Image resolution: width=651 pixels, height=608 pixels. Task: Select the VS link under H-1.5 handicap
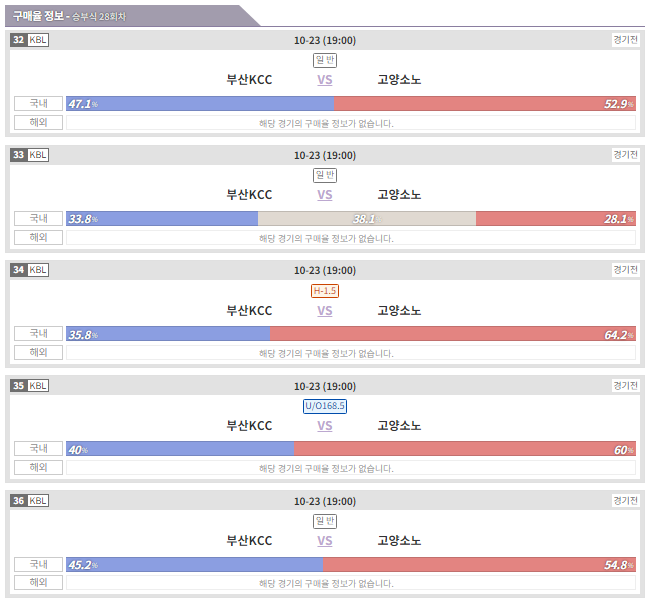coord(325,311)
